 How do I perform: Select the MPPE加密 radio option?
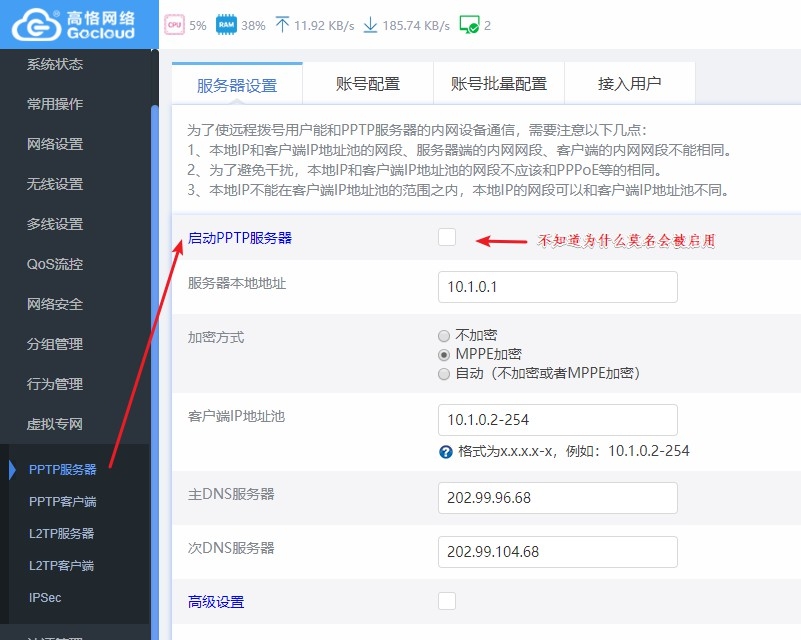[444, 354]
